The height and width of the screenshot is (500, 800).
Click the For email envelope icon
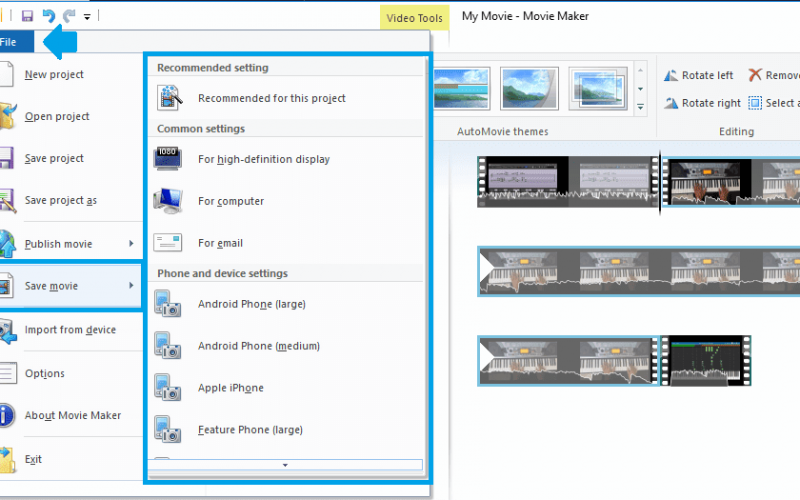coord(168,243)
